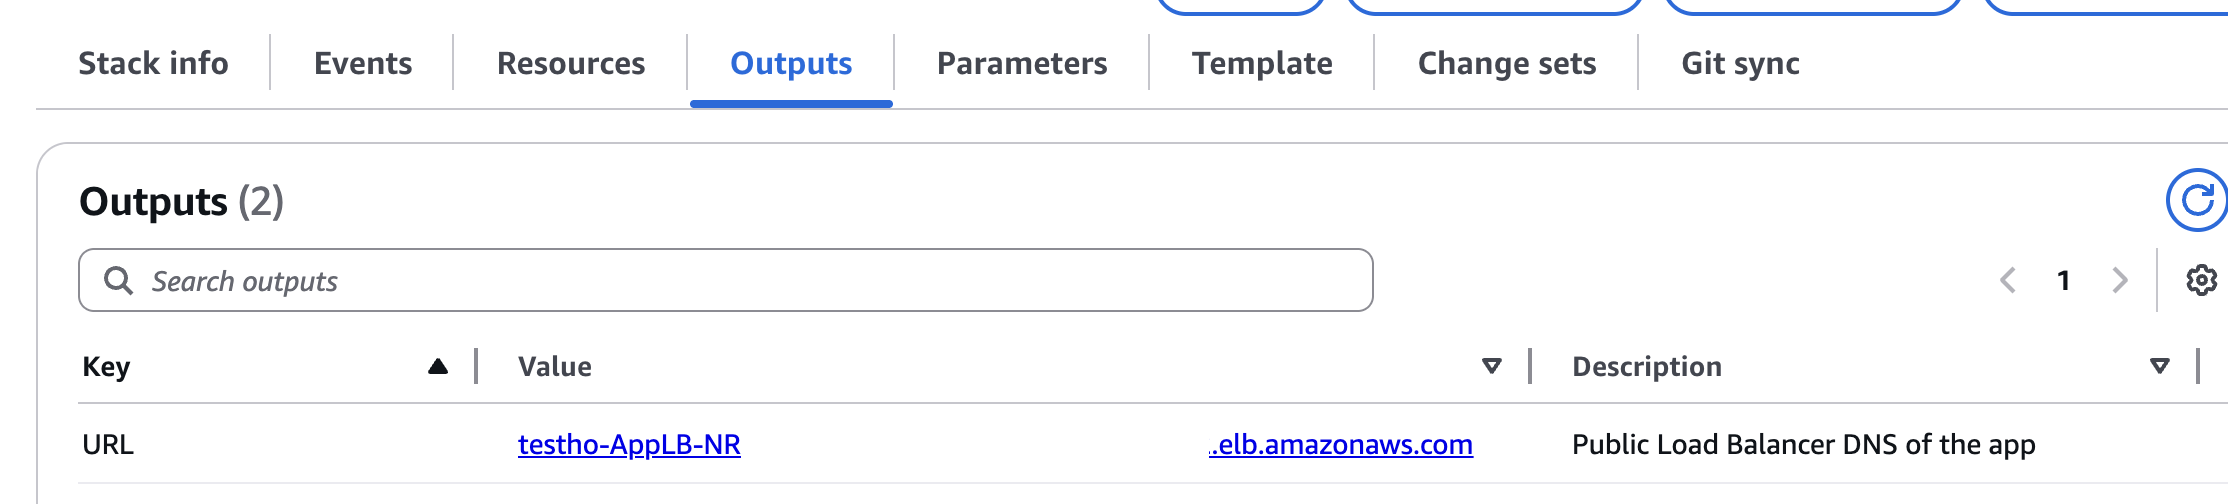This screenshot has width=2228, height=504.
Task: Open the Change sets tab
Action: coord(1507,63)
